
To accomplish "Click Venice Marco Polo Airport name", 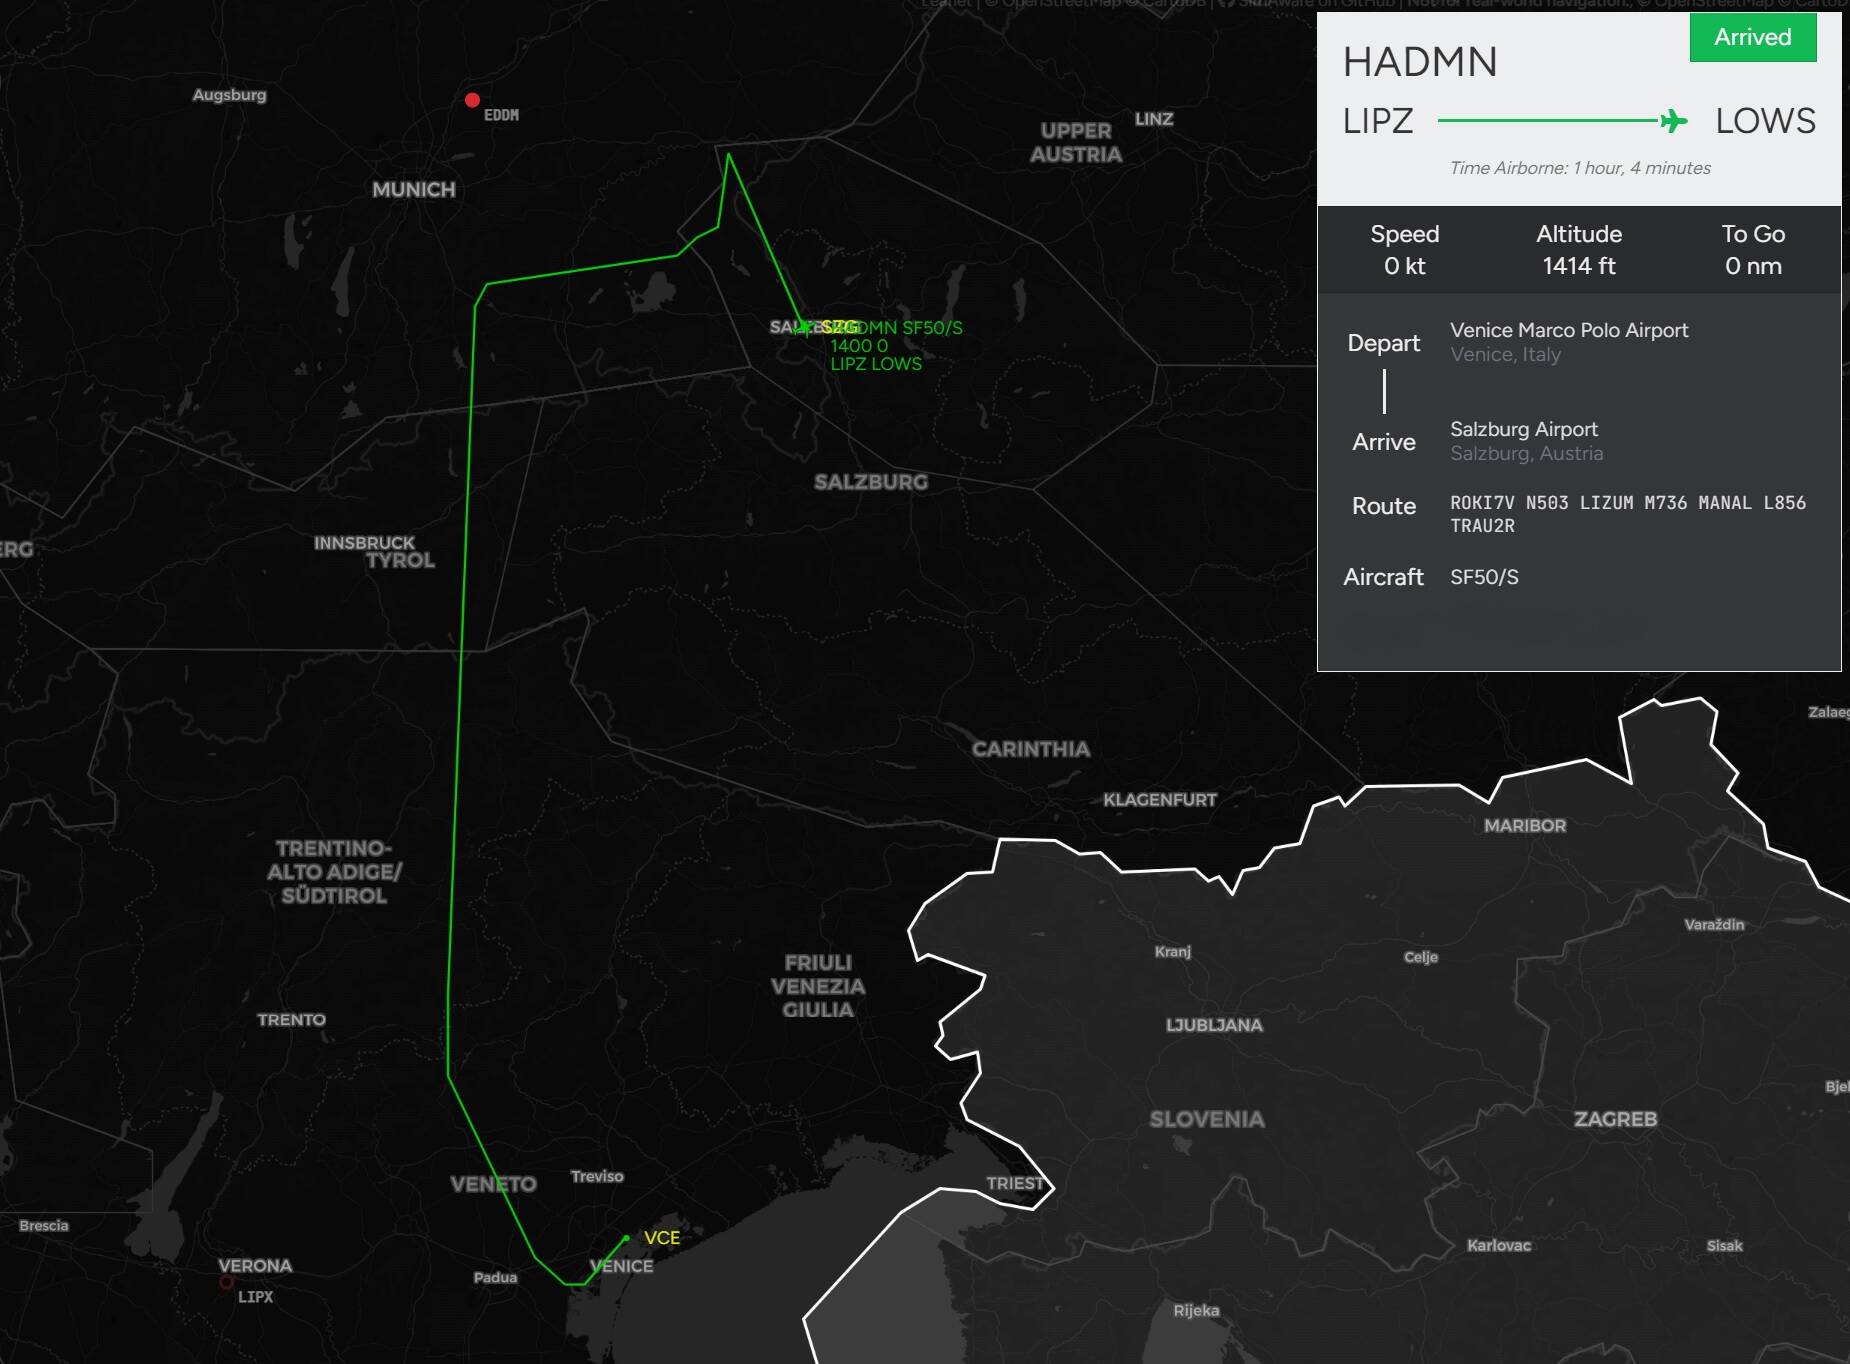I will (1568, 330).
